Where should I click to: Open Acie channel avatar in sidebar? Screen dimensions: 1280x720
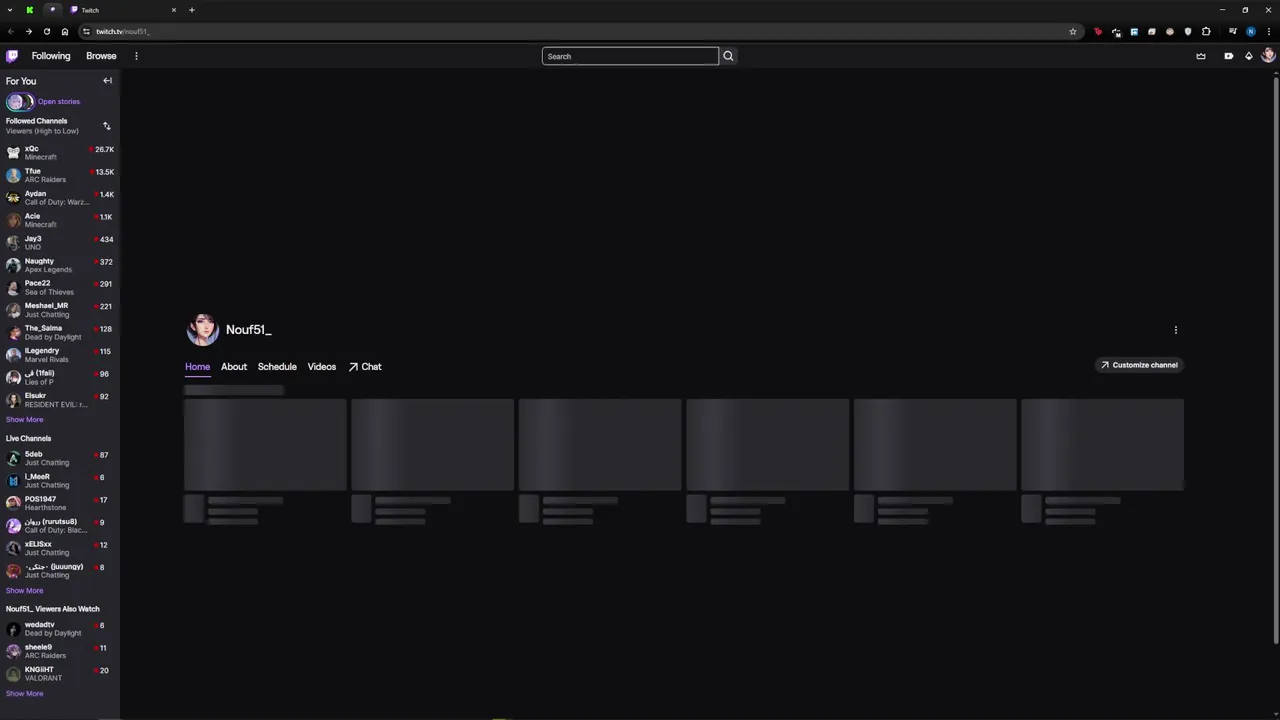tap(13, 220)
